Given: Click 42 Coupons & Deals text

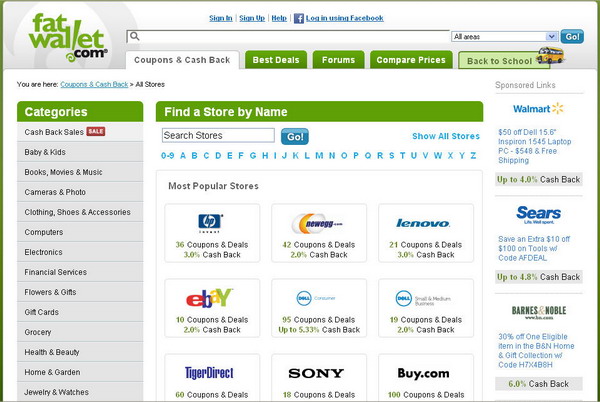Looking at the screenshot, I should (319, 245).
